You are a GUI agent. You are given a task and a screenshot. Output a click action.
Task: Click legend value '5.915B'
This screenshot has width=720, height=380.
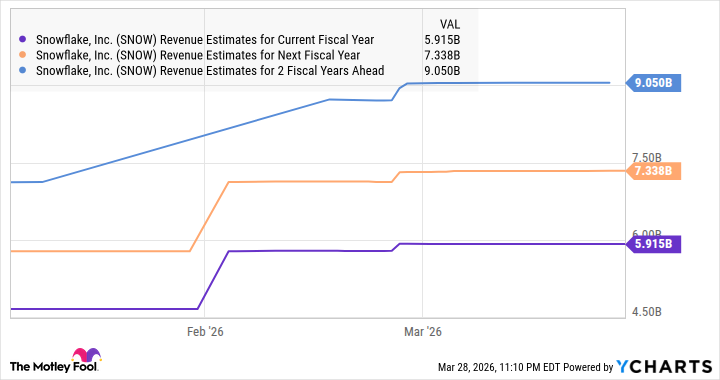(x=442, y=40)
